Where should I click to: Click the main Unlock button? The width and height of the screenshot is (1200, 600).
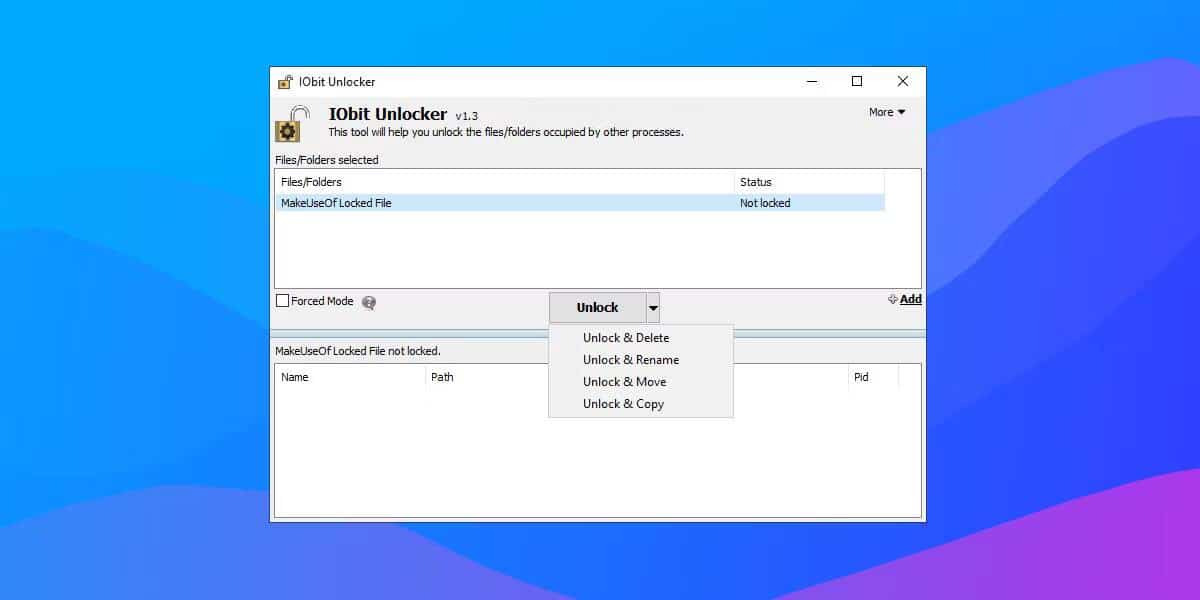pos(597,308)
